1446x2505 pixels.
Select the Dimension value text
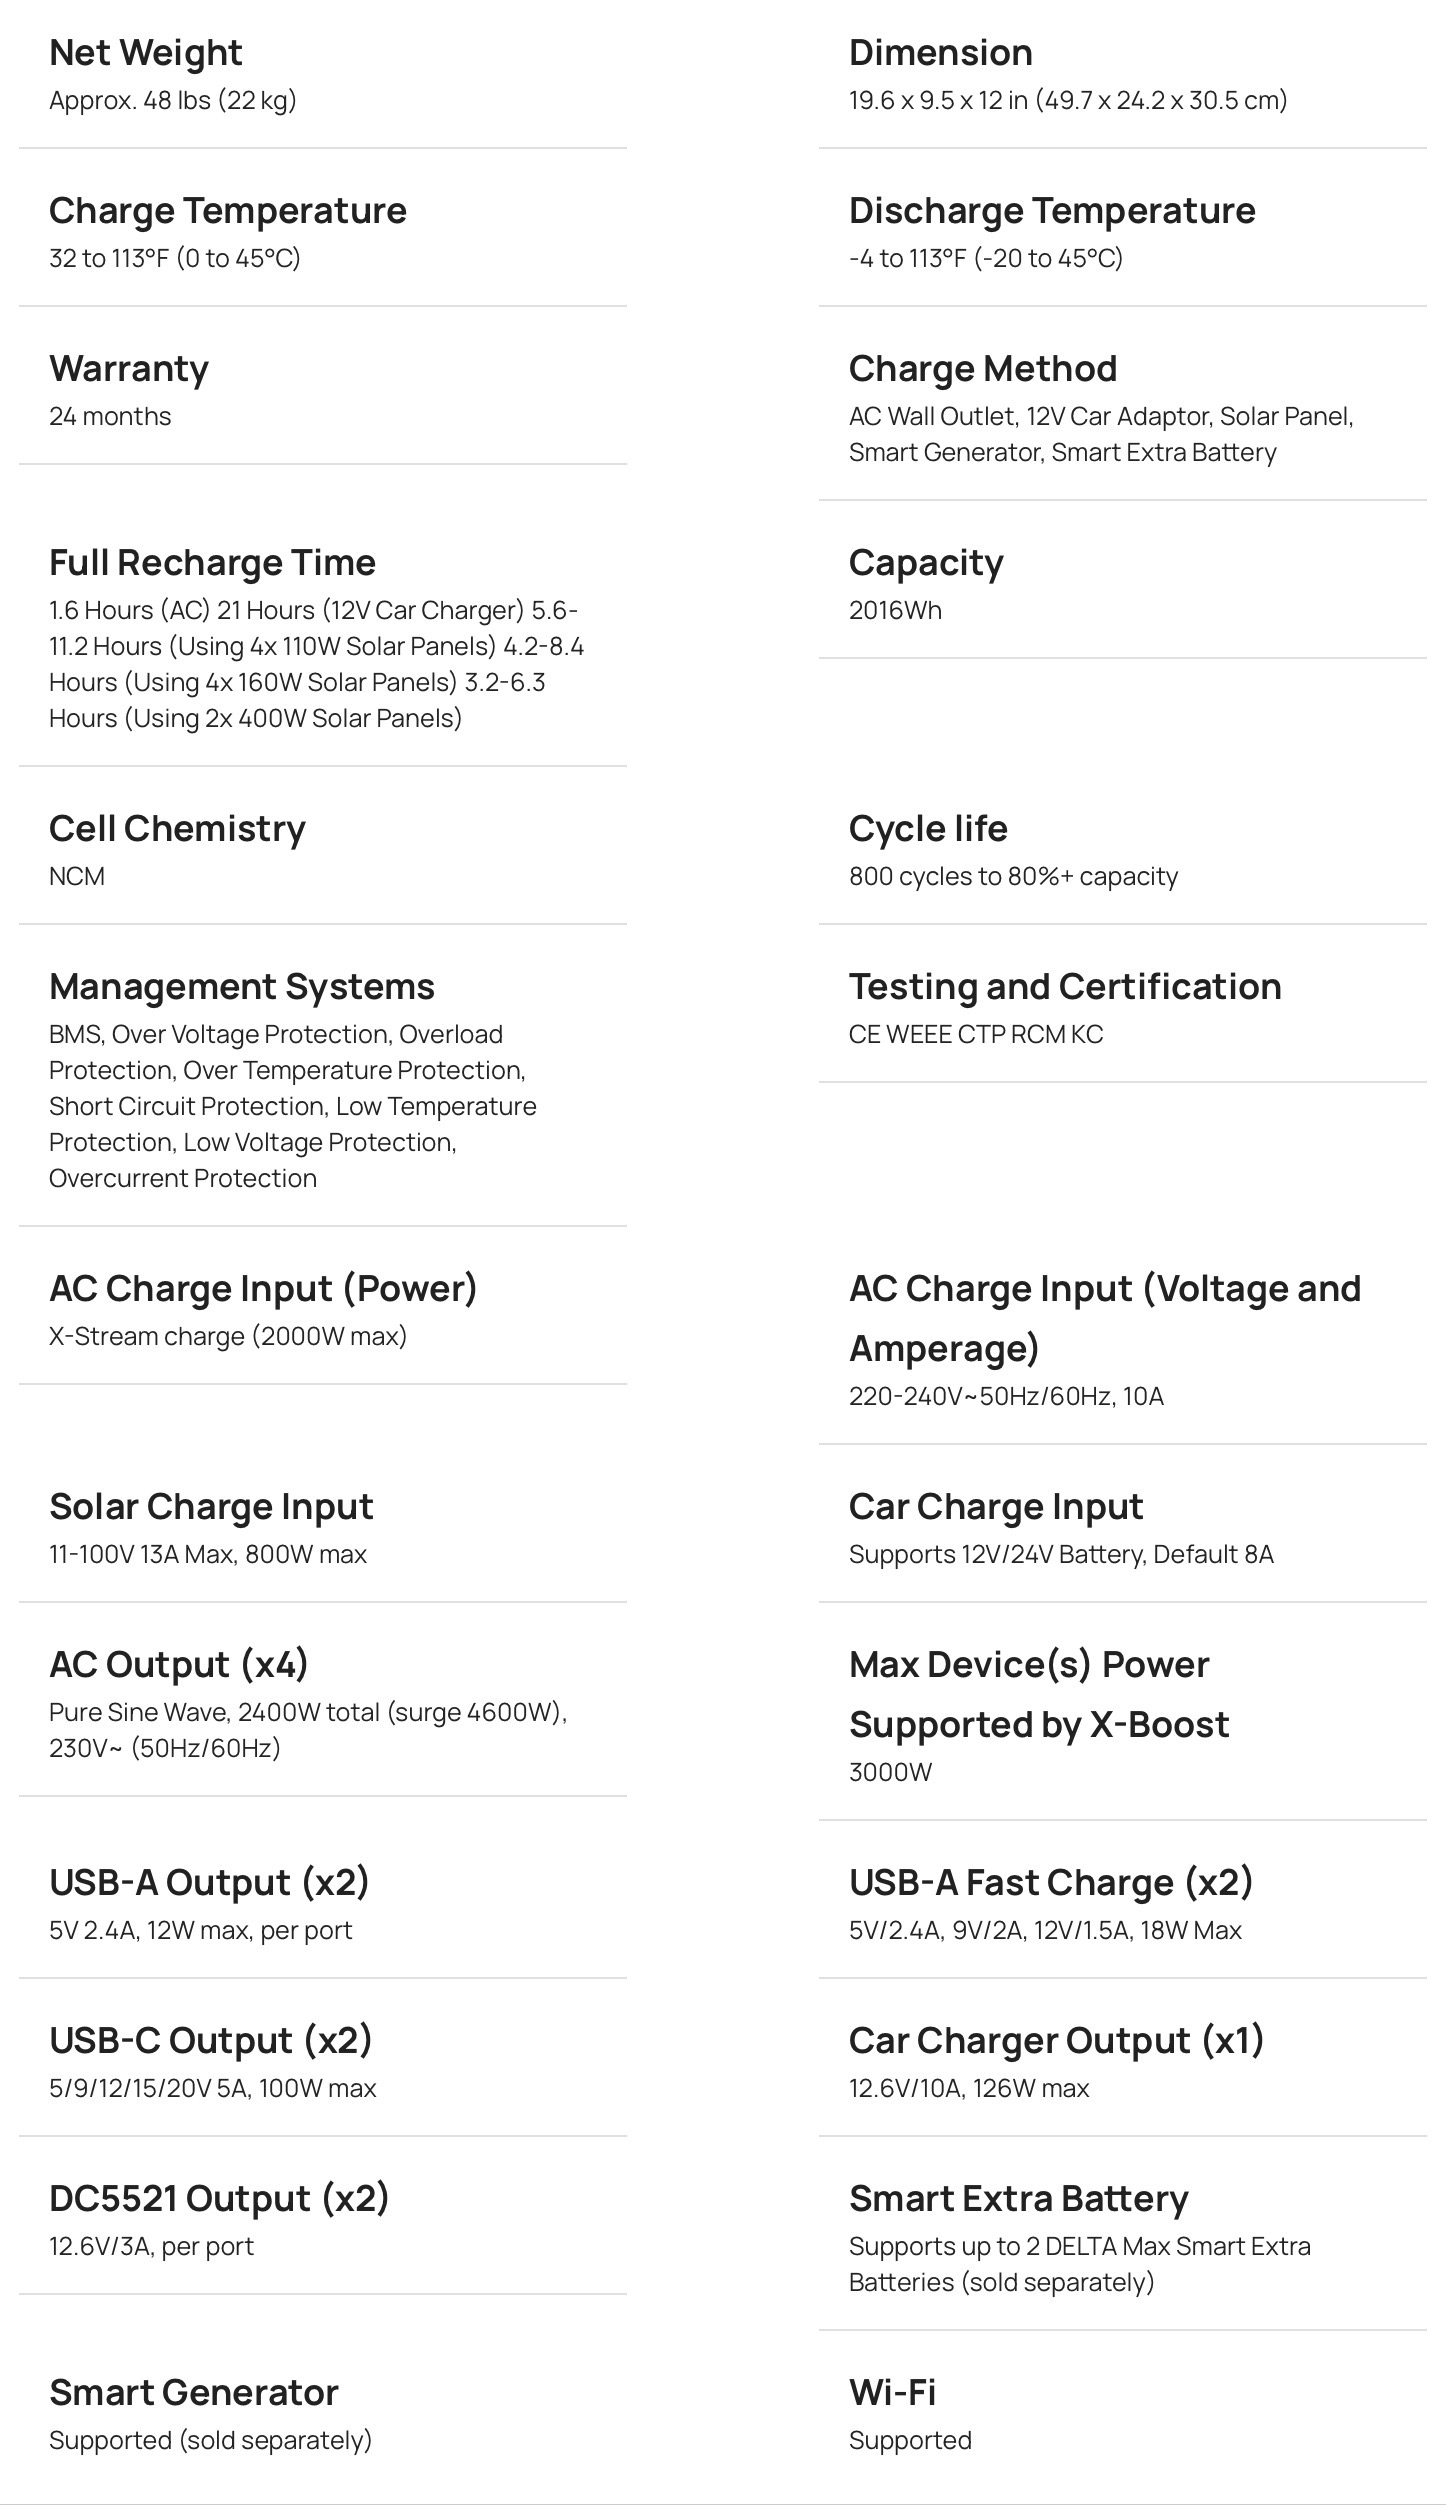pyautogui.click(x=1067, y=100)
